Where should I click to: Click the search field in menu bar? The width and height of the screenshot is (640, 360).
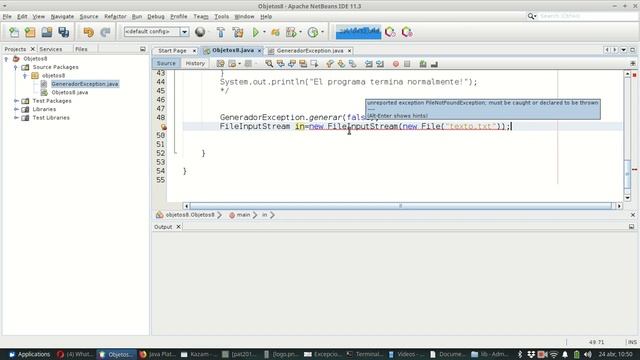click(587, 16)
